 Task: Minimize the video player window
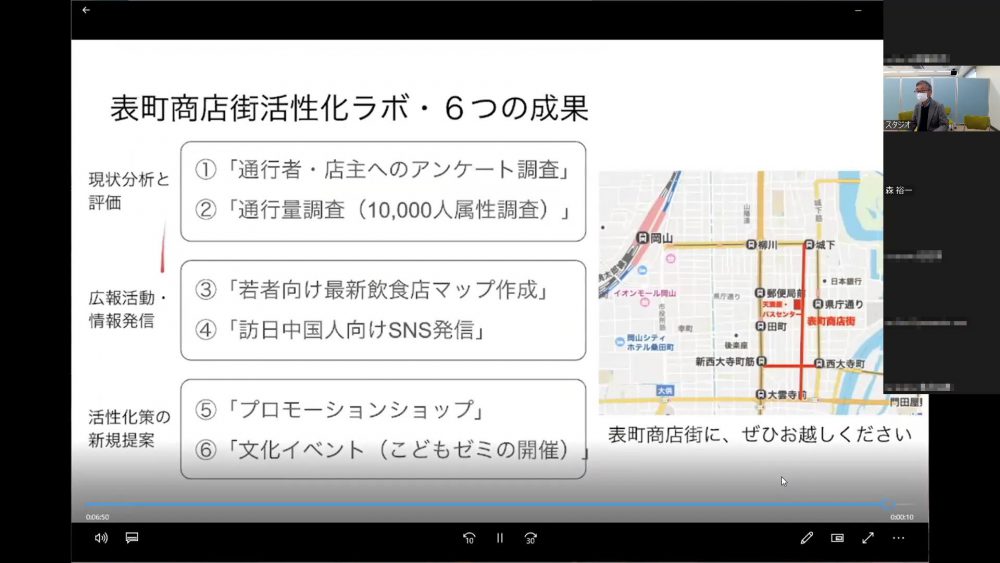pos(858,10)
